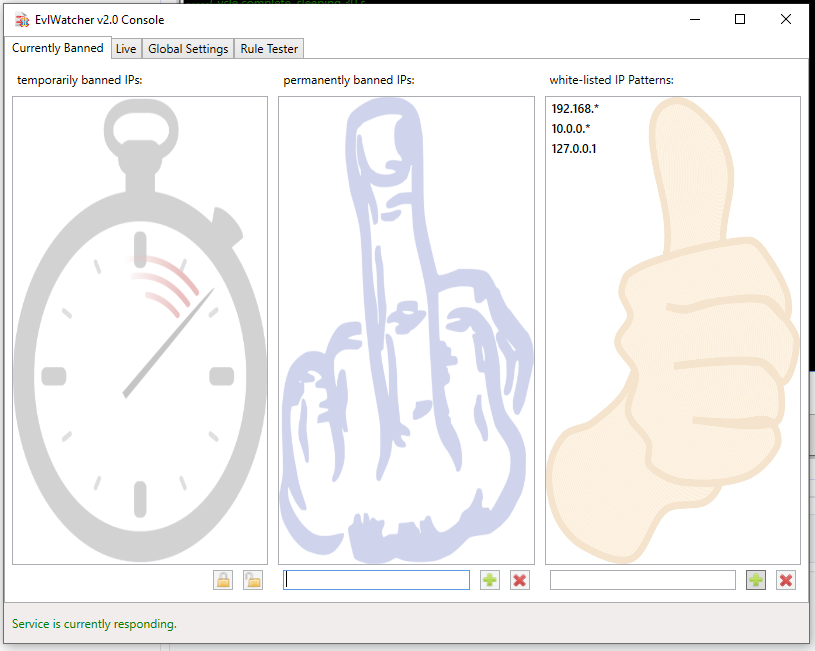Click the EvlWatcher app icon in title bar

(22, 20)
